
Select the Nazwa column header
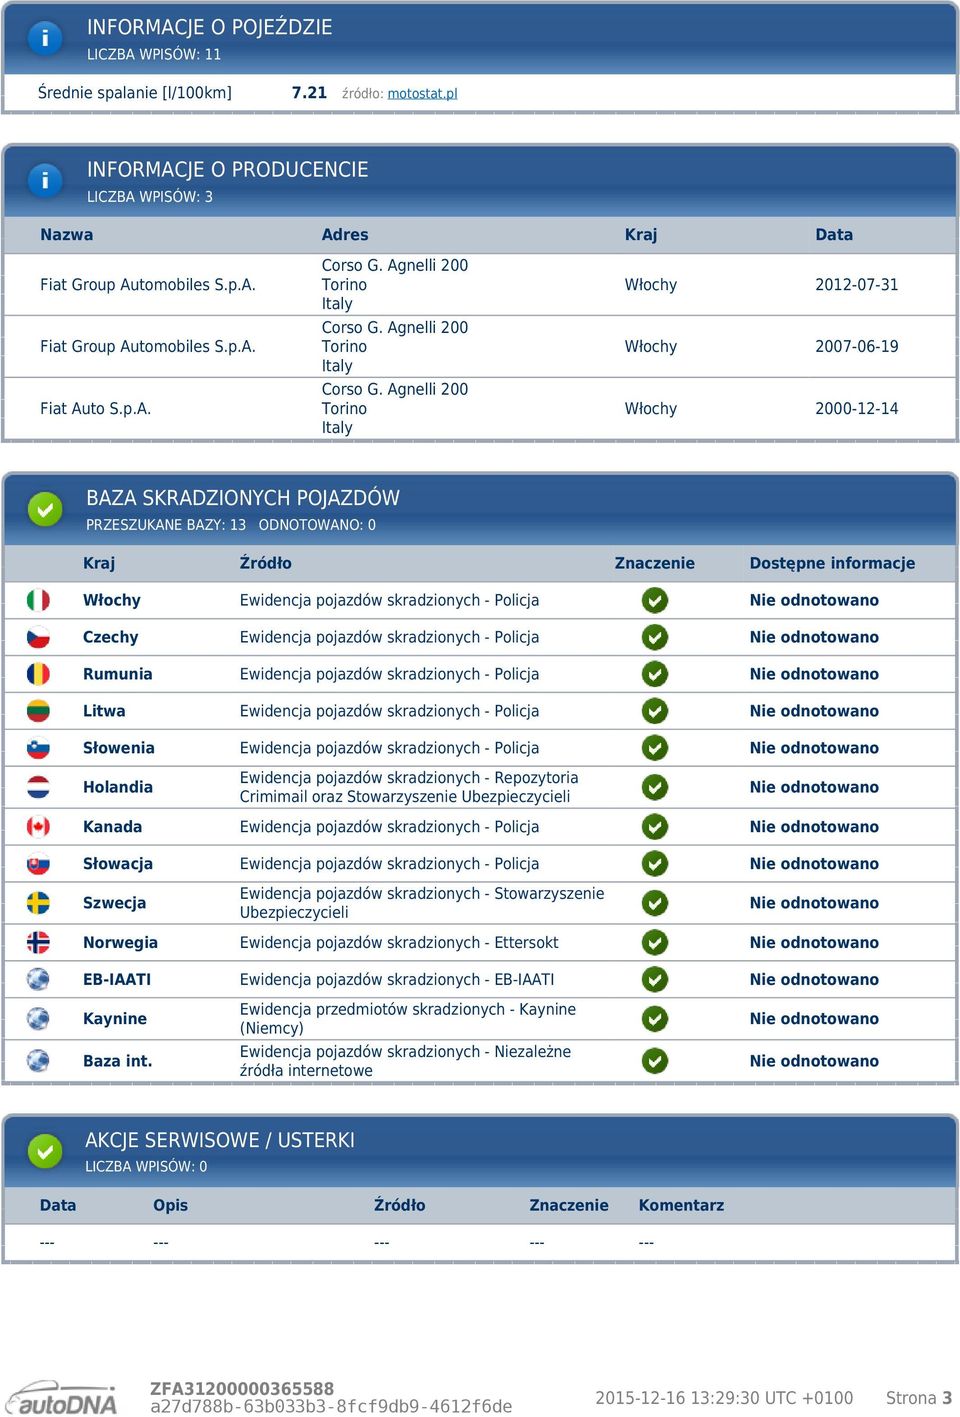[x=67, y=235]
